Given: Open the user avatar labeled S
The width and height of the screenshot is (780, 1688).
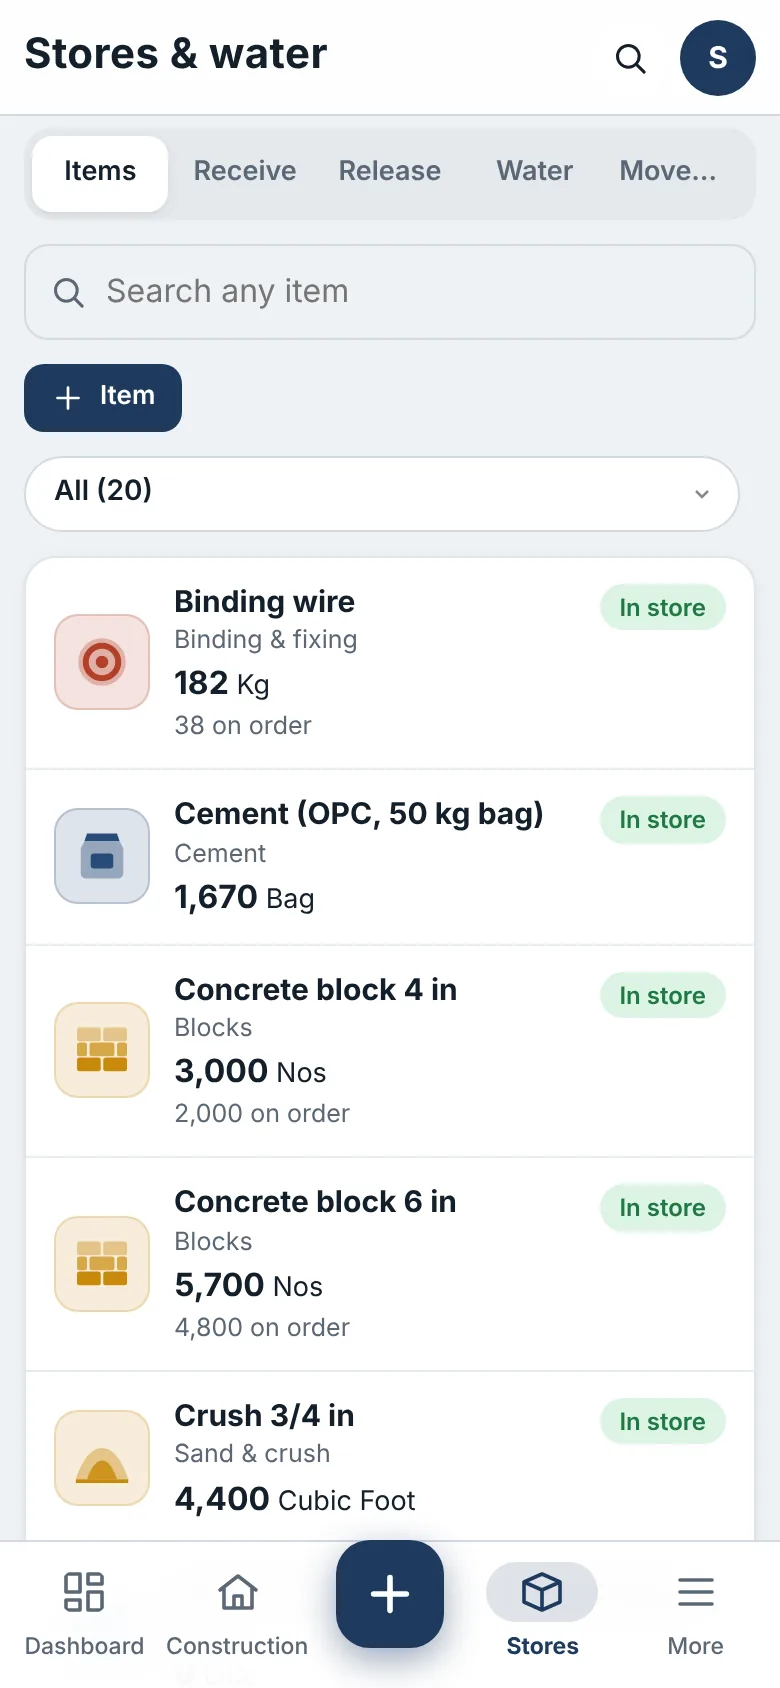Looking at the screenshot, I should coord(717,58).
